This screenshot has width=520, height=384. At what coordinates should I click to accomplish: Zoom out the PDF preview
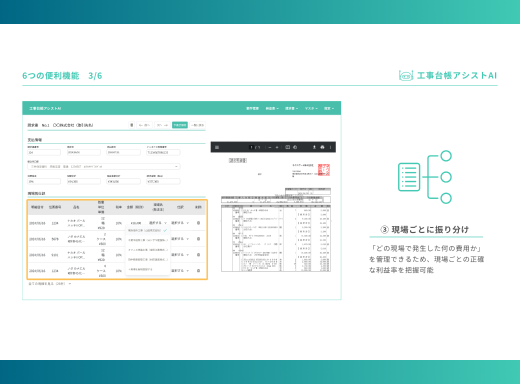(x=270, y=147)
